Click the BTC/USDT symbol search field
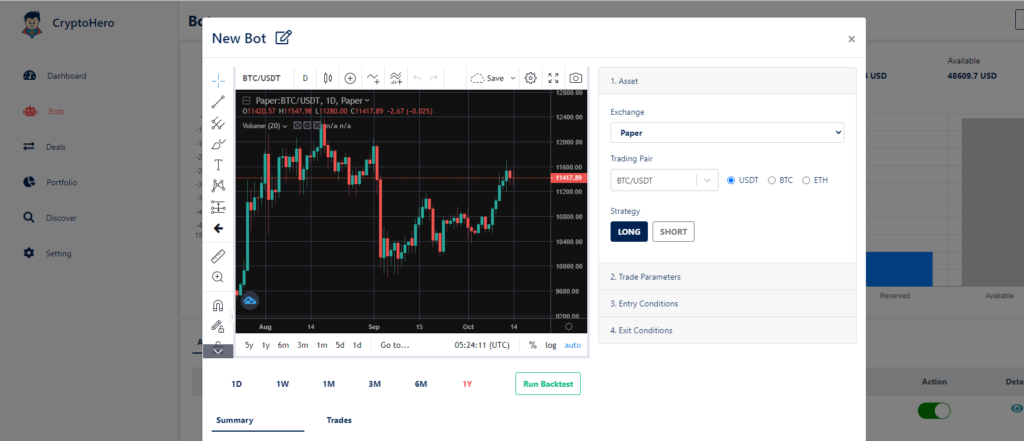Screen dimensions: 1024x441 tap(261, 78)
